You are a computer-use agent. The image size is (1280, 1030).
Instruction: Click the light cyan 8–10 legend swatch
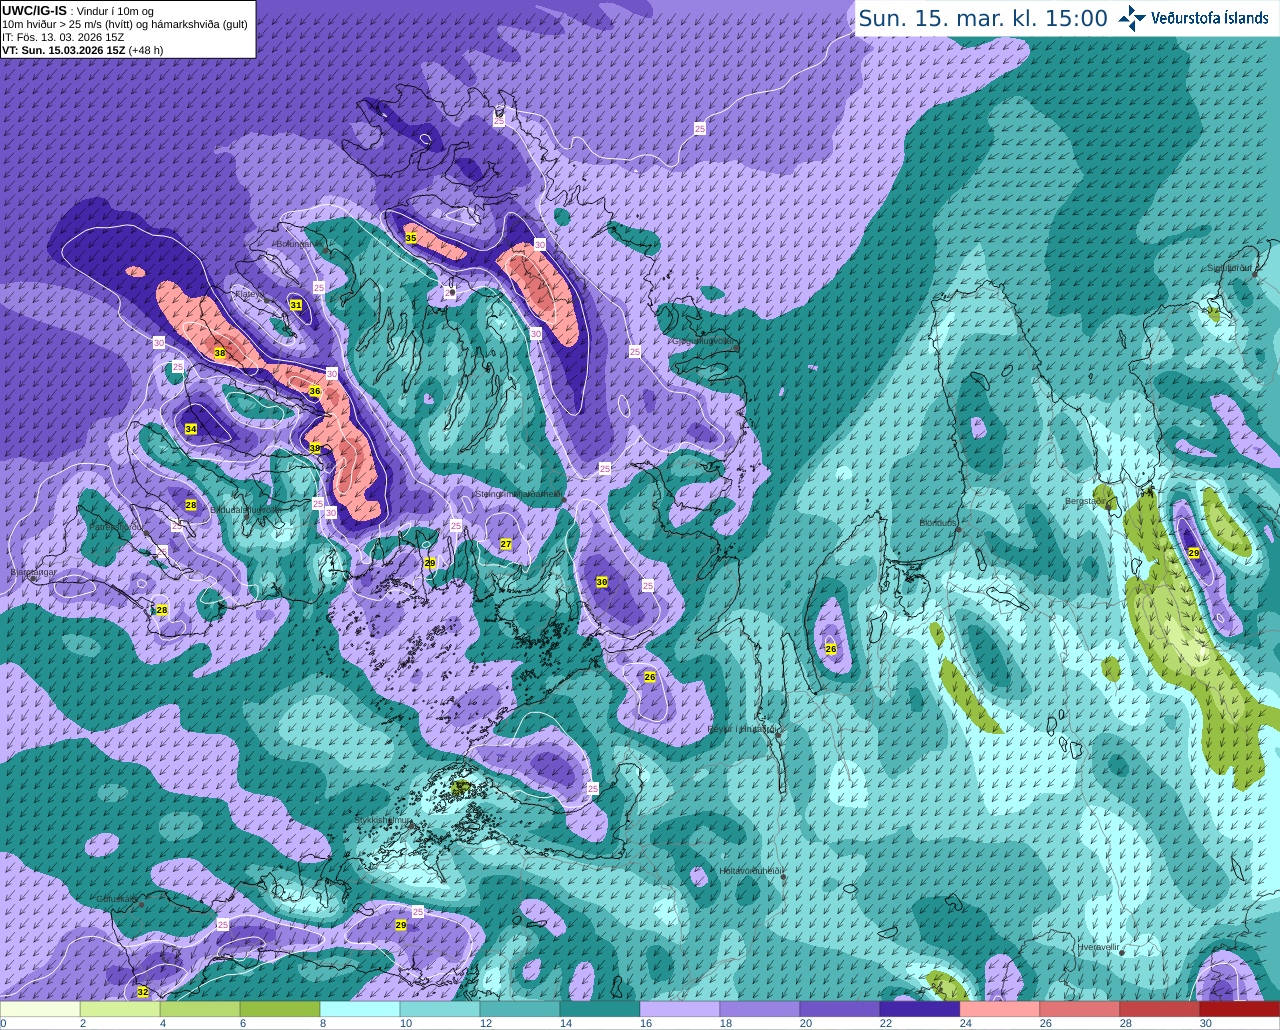point(360,1009)
